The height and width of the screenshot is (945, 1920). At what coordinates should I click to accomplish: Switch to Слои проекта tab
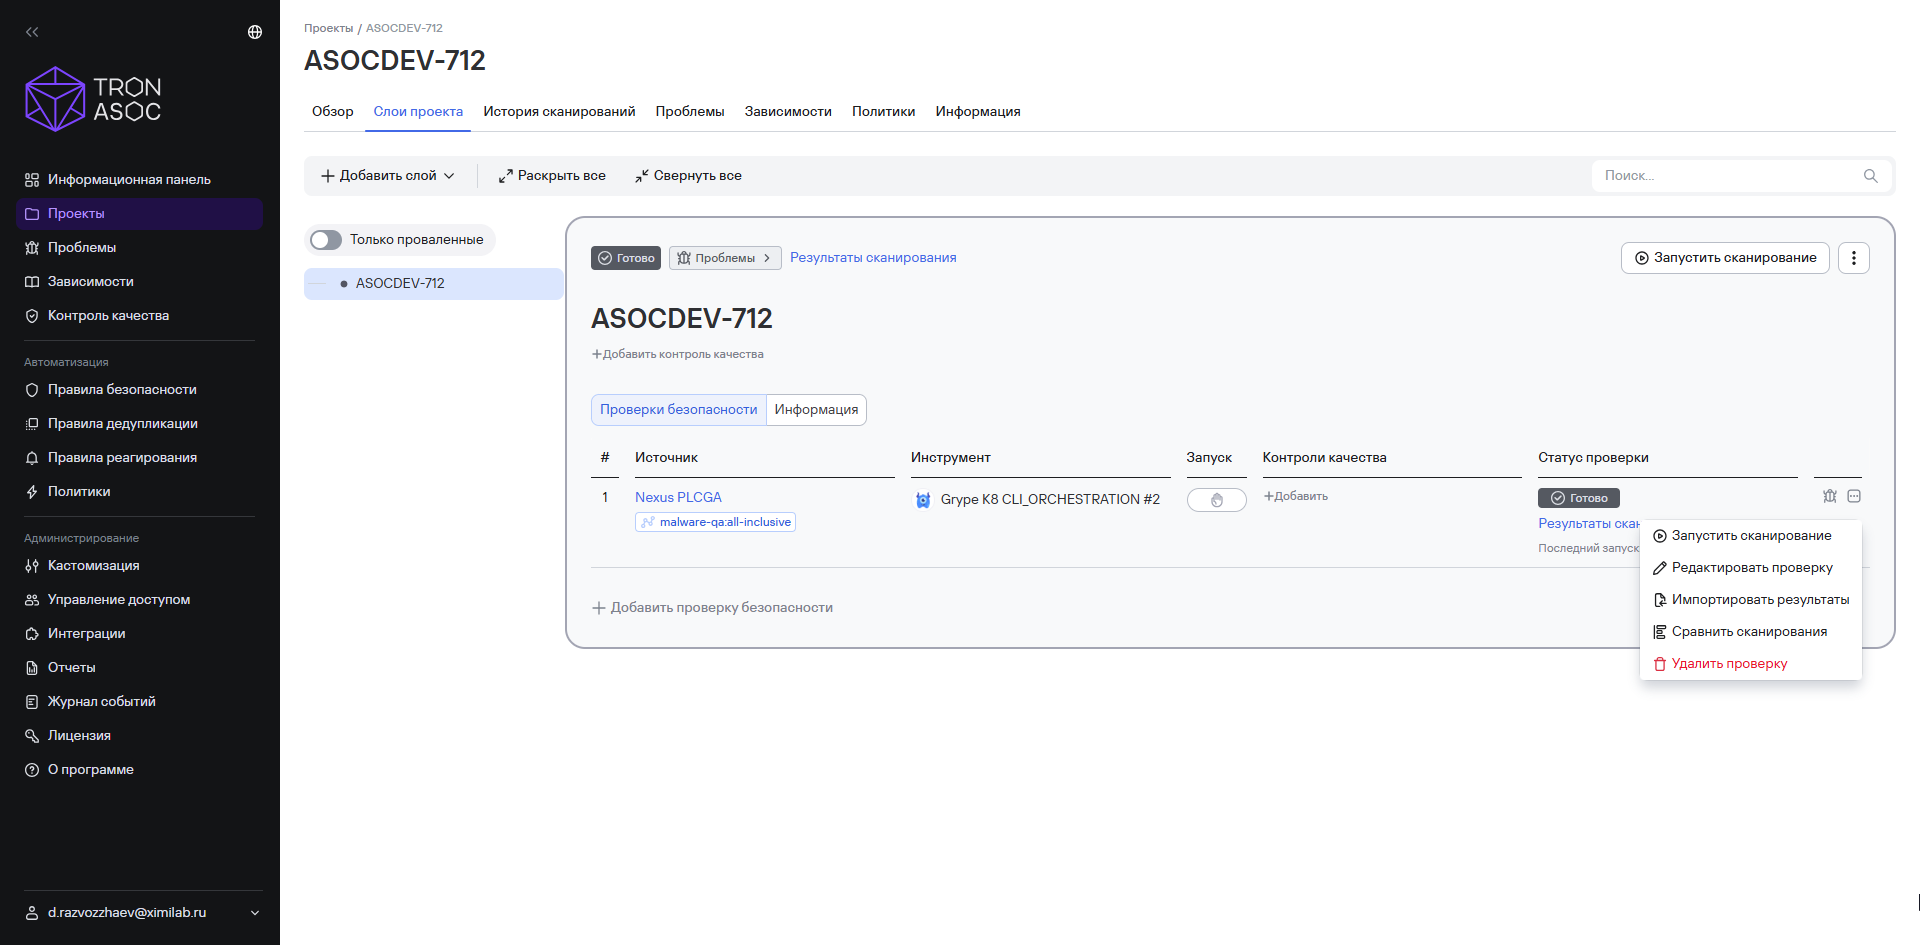coord(418,111)
